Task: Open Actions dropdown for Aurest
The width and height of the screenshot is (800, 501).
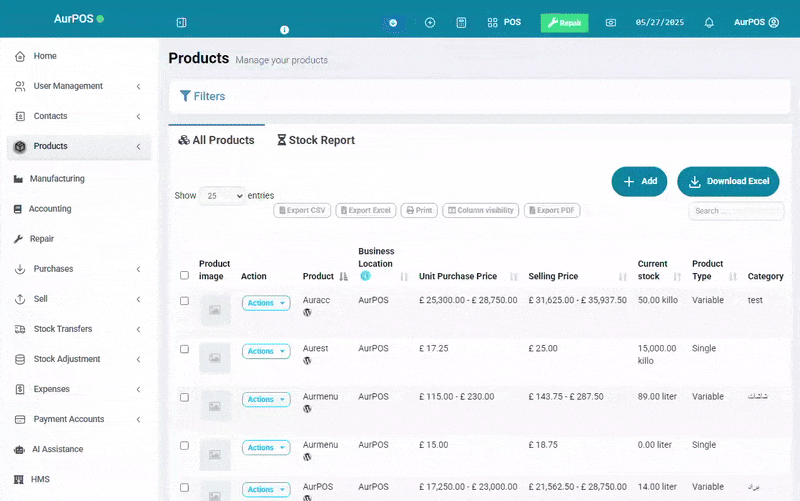Action: click(266, 352)
